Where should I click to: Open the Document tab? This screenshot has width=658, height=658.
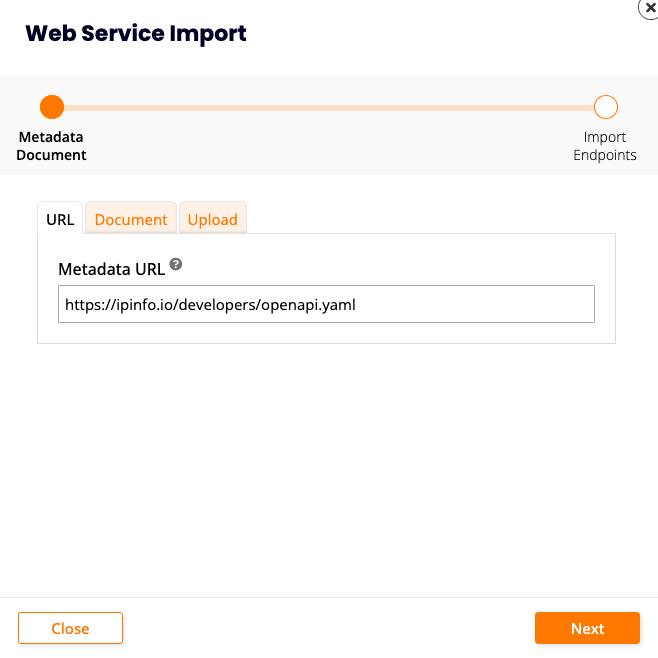pos(131,219)
